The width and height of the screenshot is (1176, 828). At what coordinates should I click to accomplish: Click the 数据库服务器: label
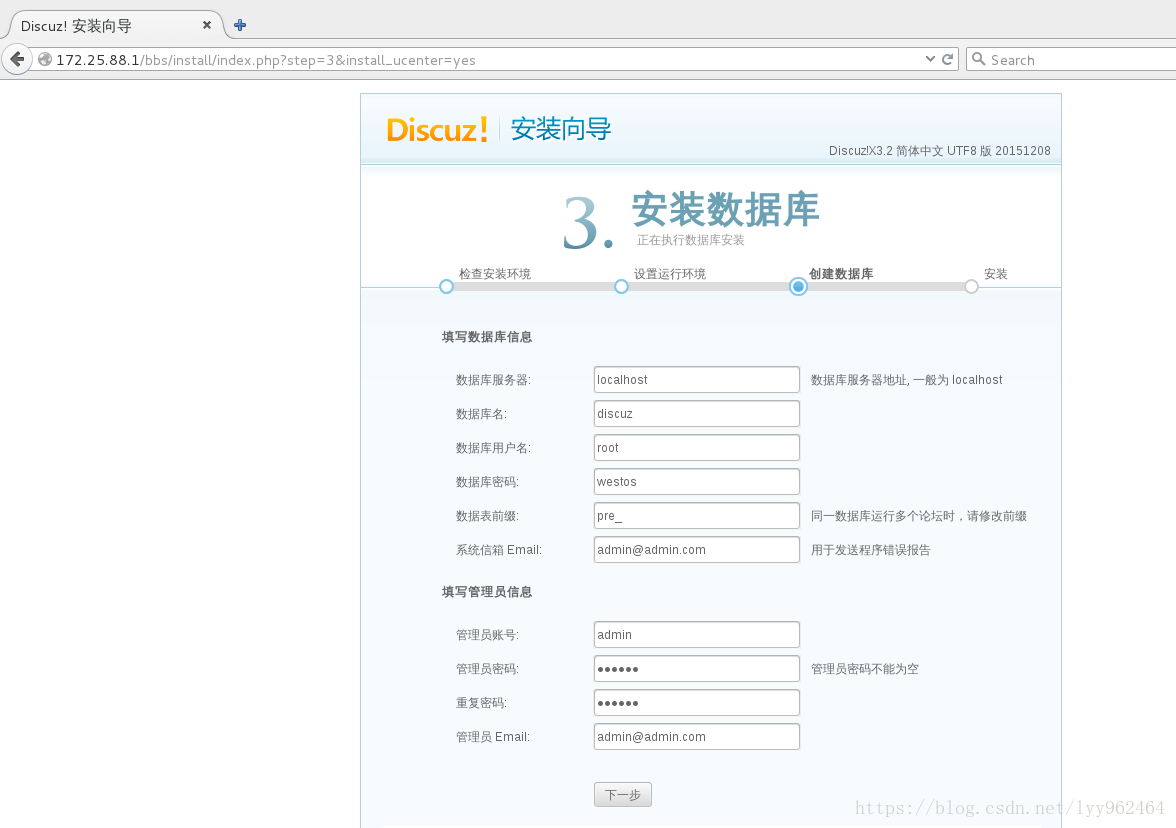pyautogui.click(x=494, y=380)
